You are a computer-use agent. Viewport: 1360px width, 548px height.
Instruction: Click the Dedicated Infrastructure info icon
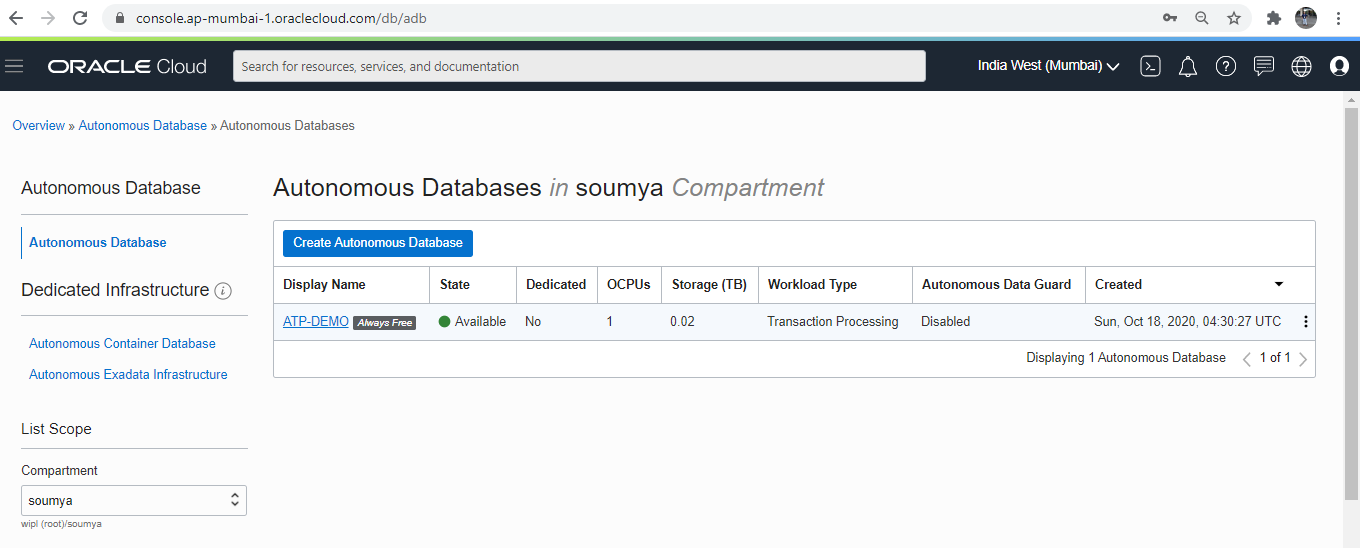pyautogui.click(x=223, y=291)
